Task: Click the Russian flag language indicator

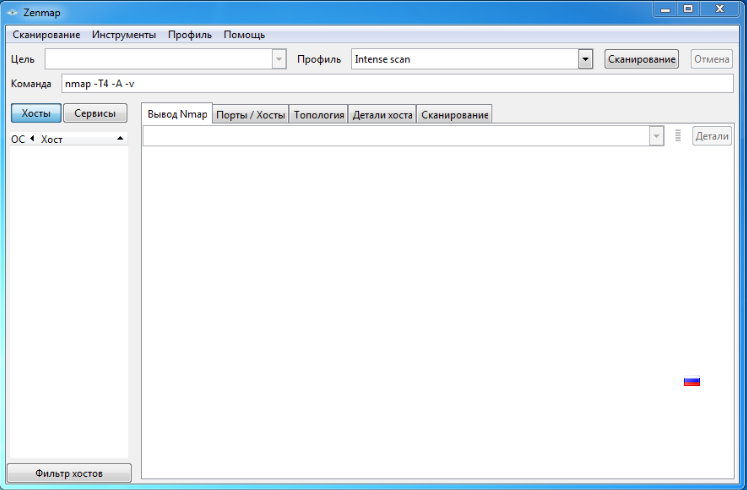Action: tap(692, 381)
